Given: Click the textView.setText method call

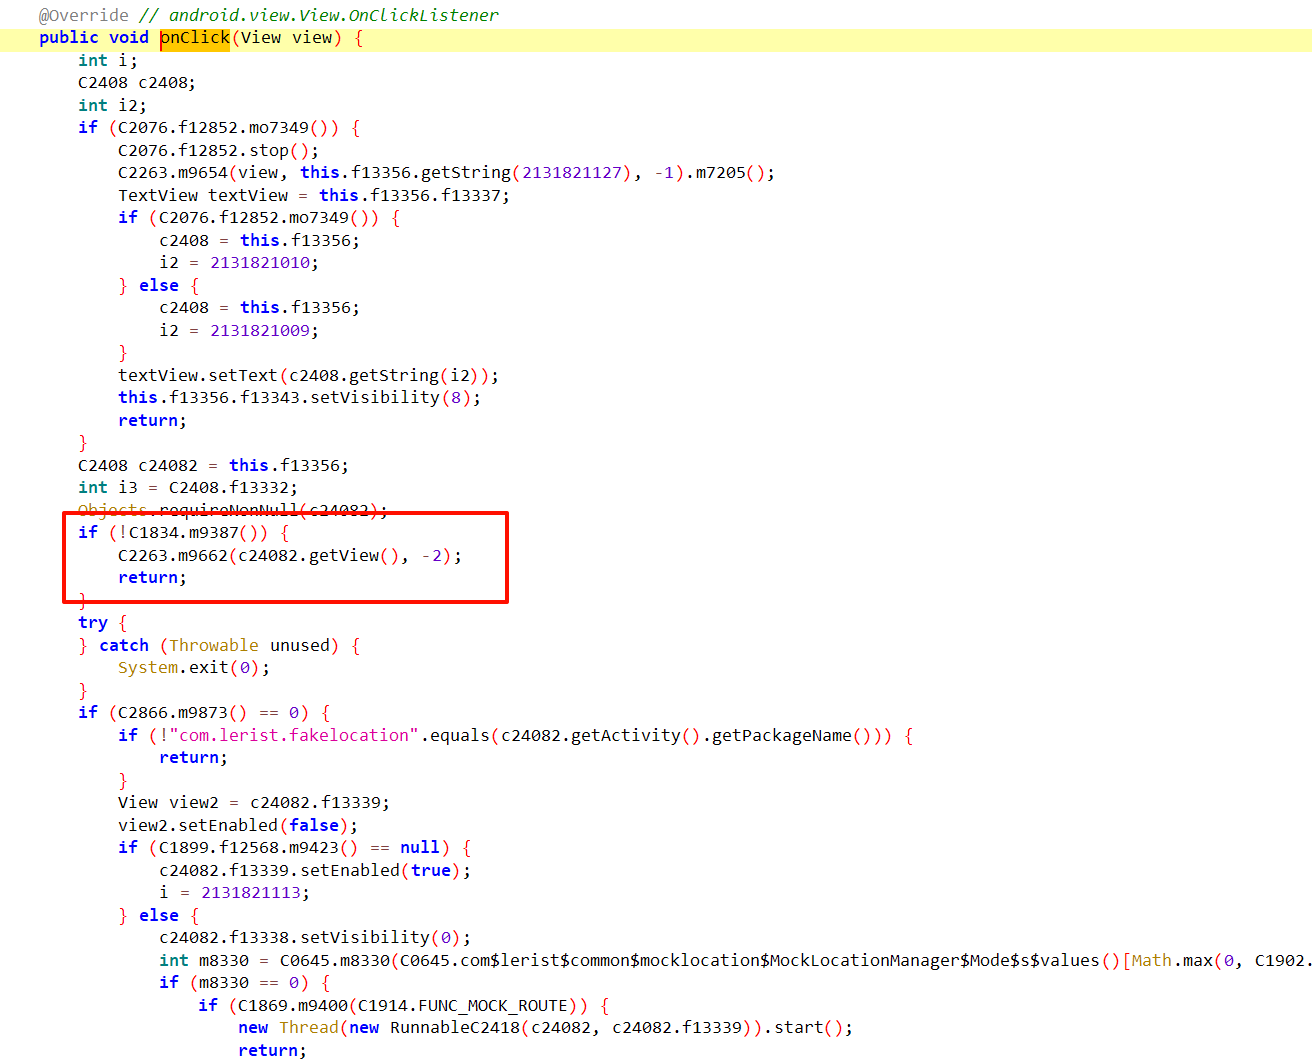Looking at the screenshot, I should pos(242,375).
